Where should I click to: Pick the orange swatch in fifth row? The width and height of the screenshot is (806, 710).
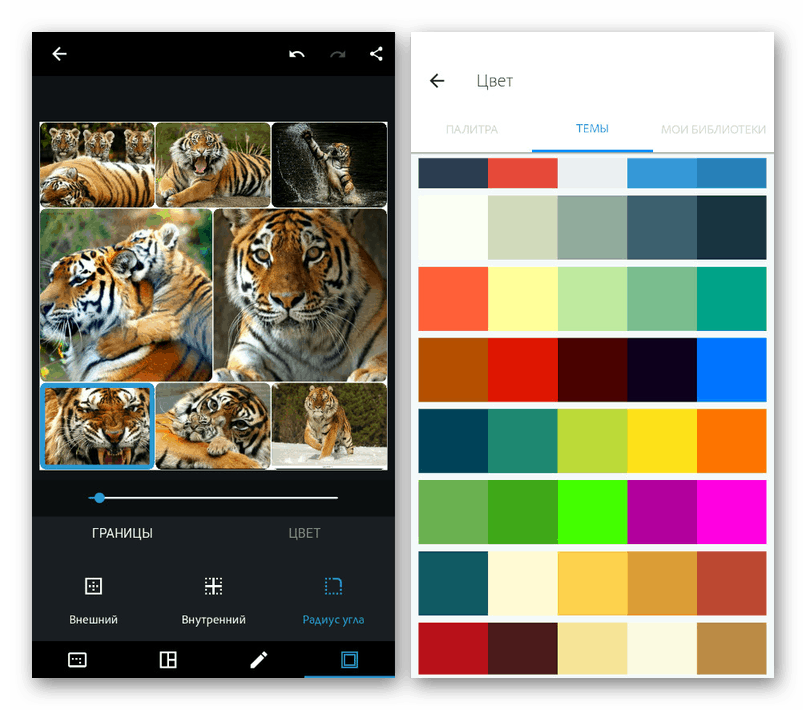point(731,441)
